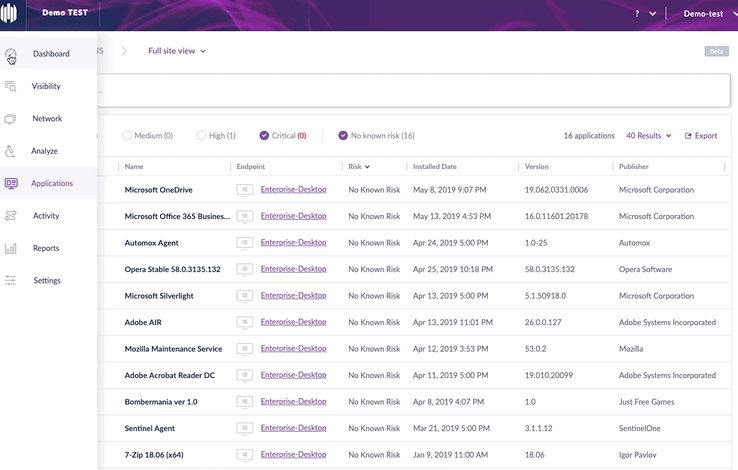Click the Settings sliders icon
Screen dimensions: 738x470
tap(11, 281)
